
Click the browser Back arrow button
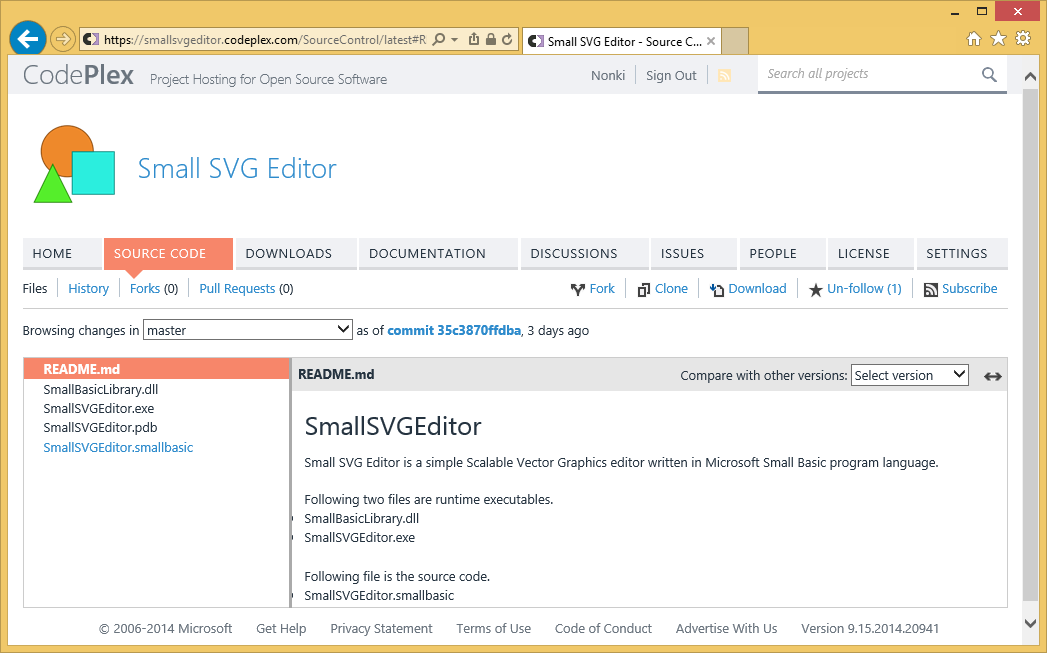click(27, 39)
